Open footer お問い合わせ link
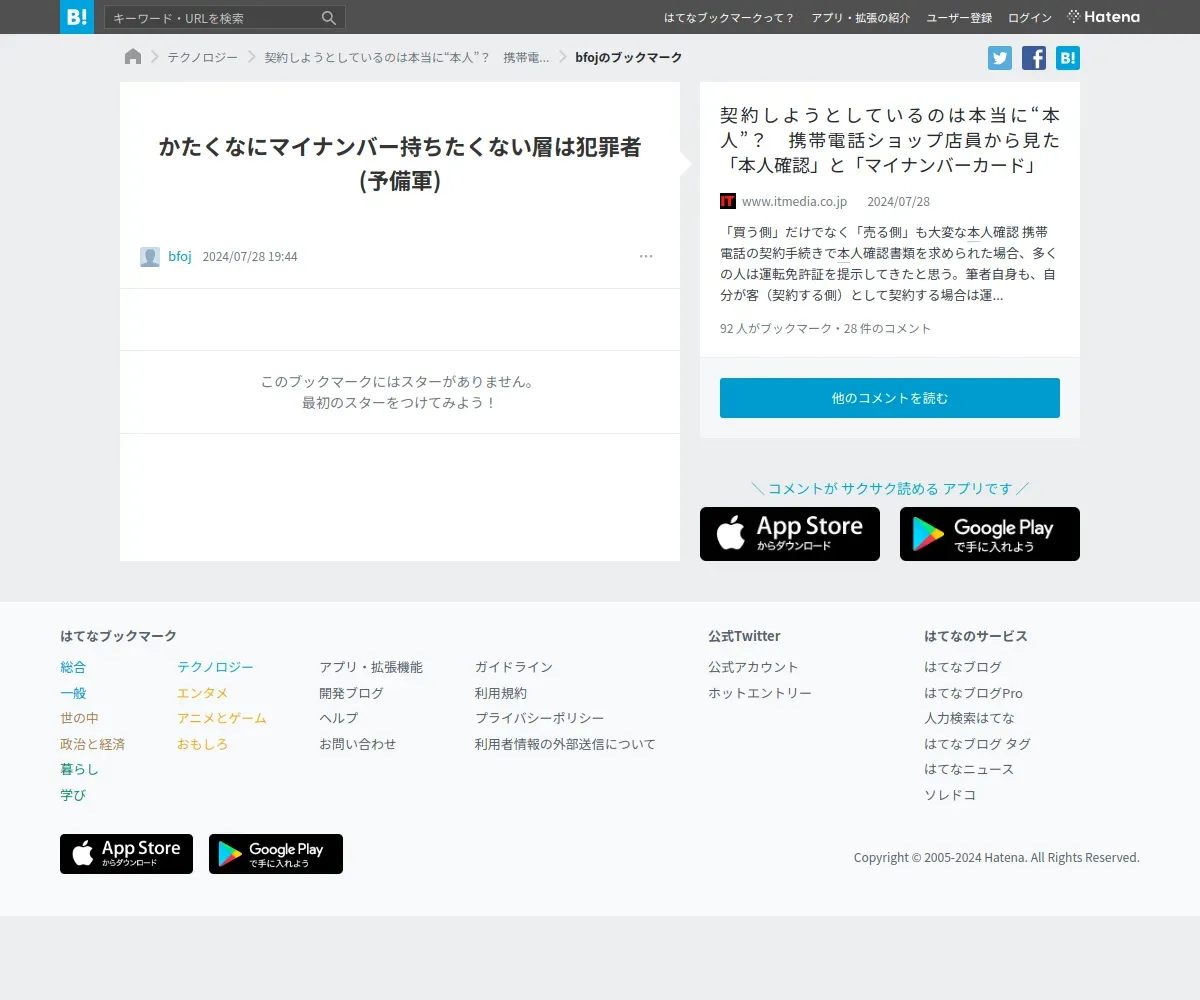Image resolution: width=1200 pixels, height=1000 pixels. 358,744
